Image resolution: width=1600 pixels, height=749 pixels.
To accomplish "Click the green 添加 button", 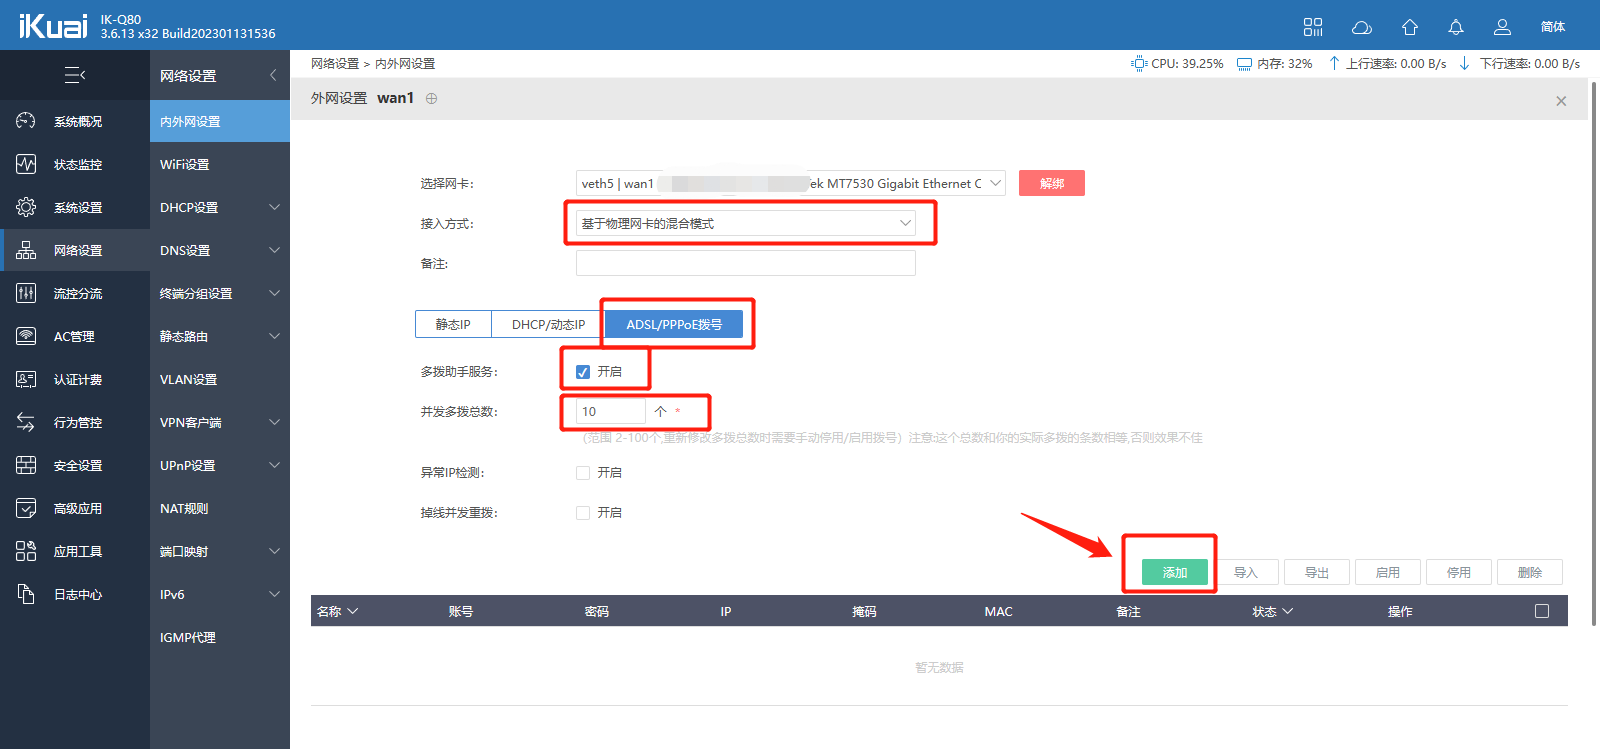I will click(x=1175, y=572).
